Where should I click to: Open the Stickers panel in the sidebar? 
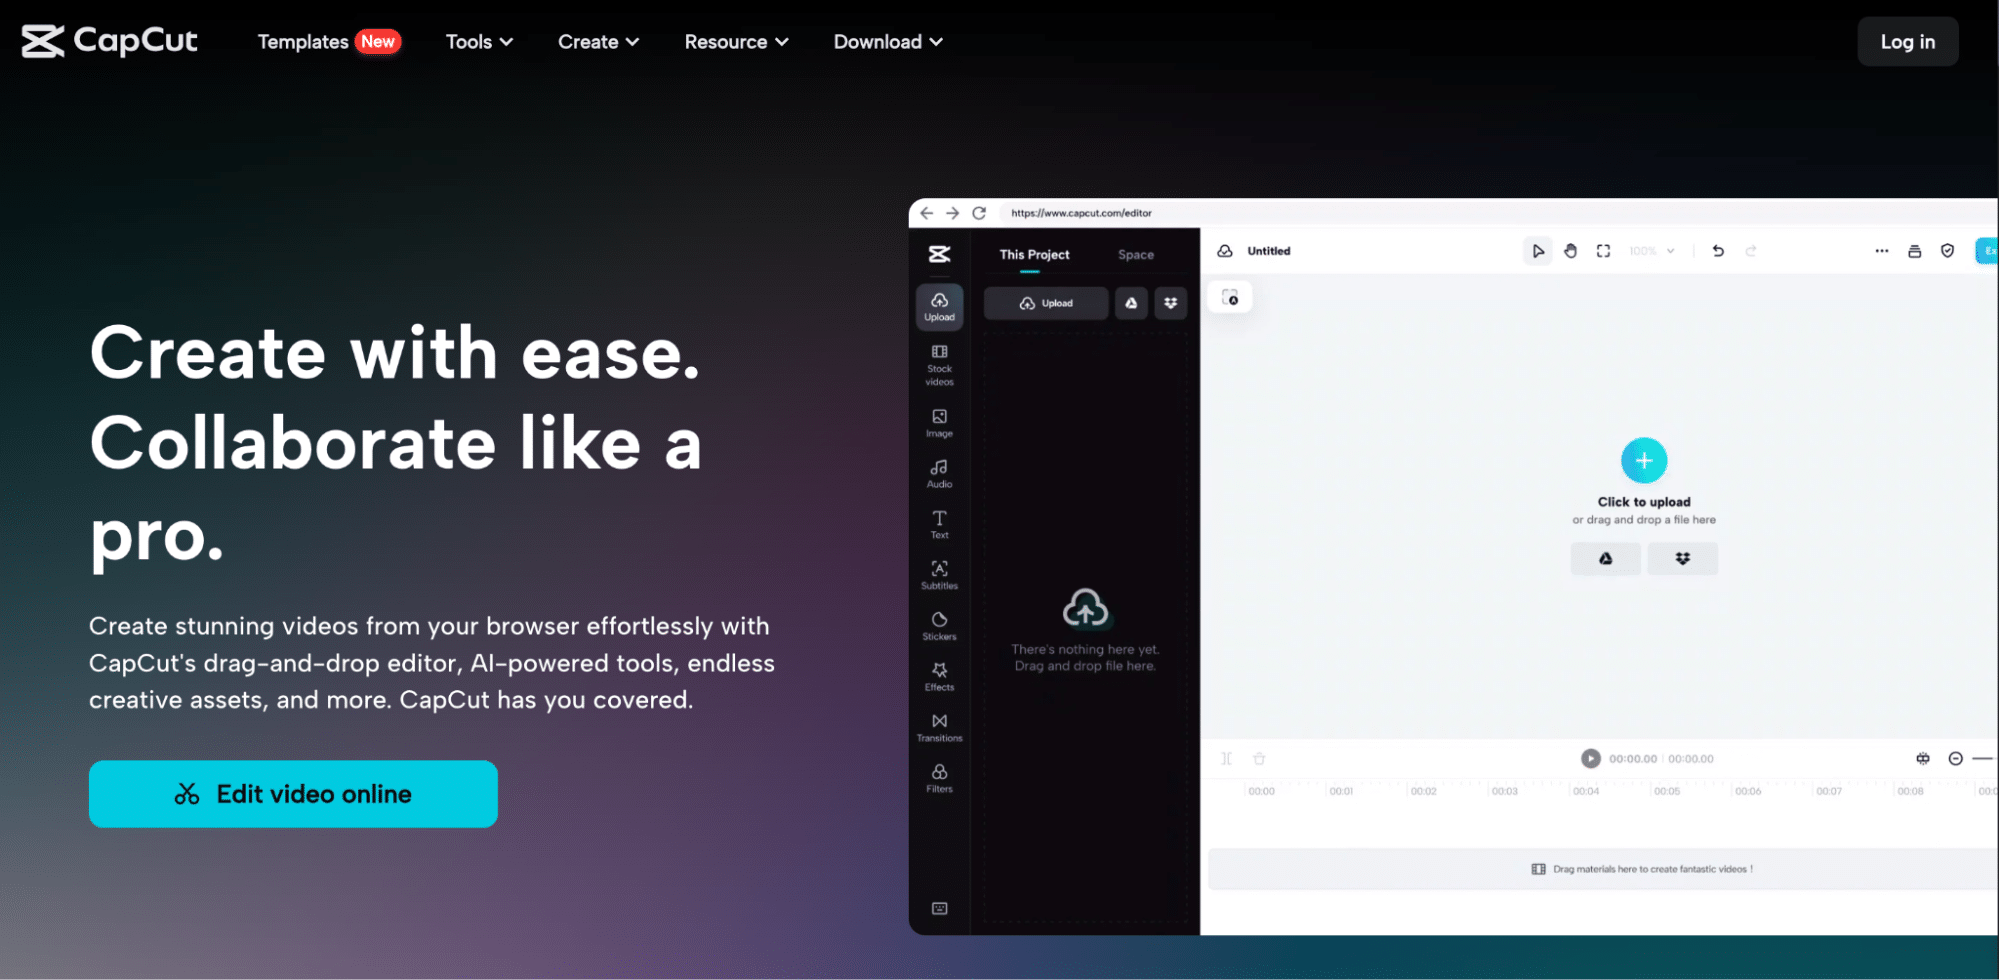pyautogui.click(x=939, y=626)
